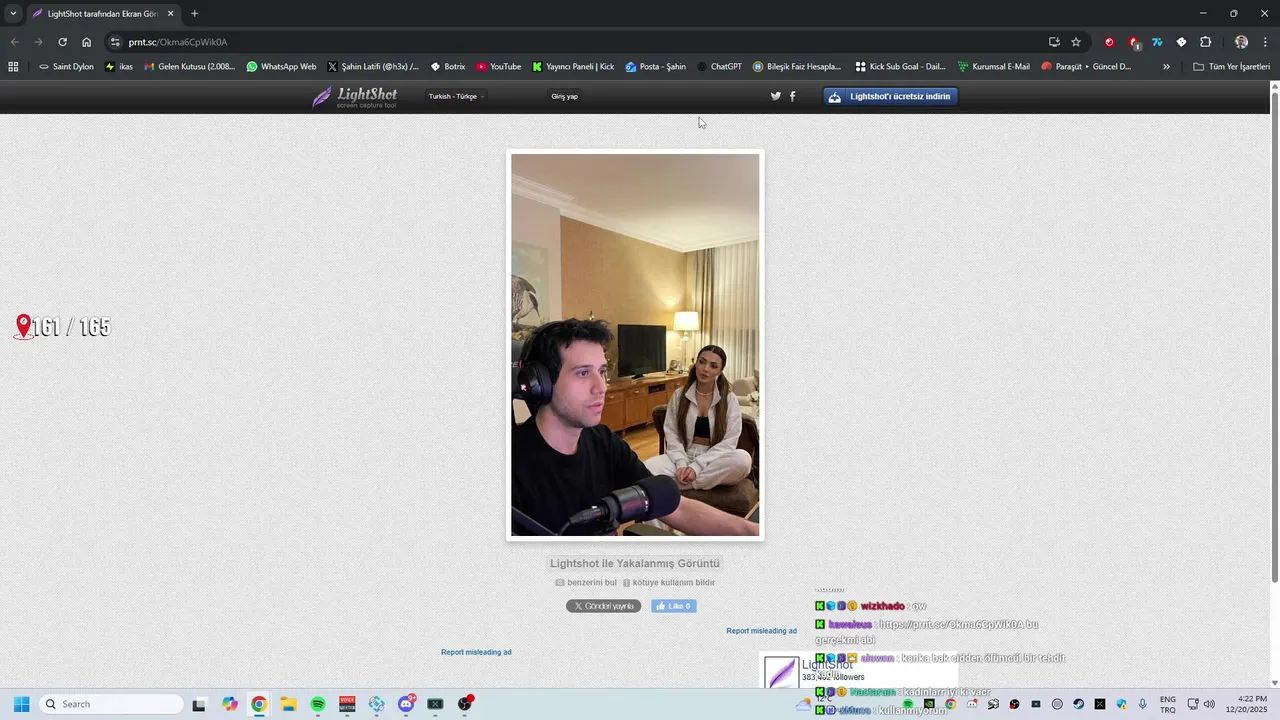
Task: Click the Steam tray icon
Action: coord(1078,704)
